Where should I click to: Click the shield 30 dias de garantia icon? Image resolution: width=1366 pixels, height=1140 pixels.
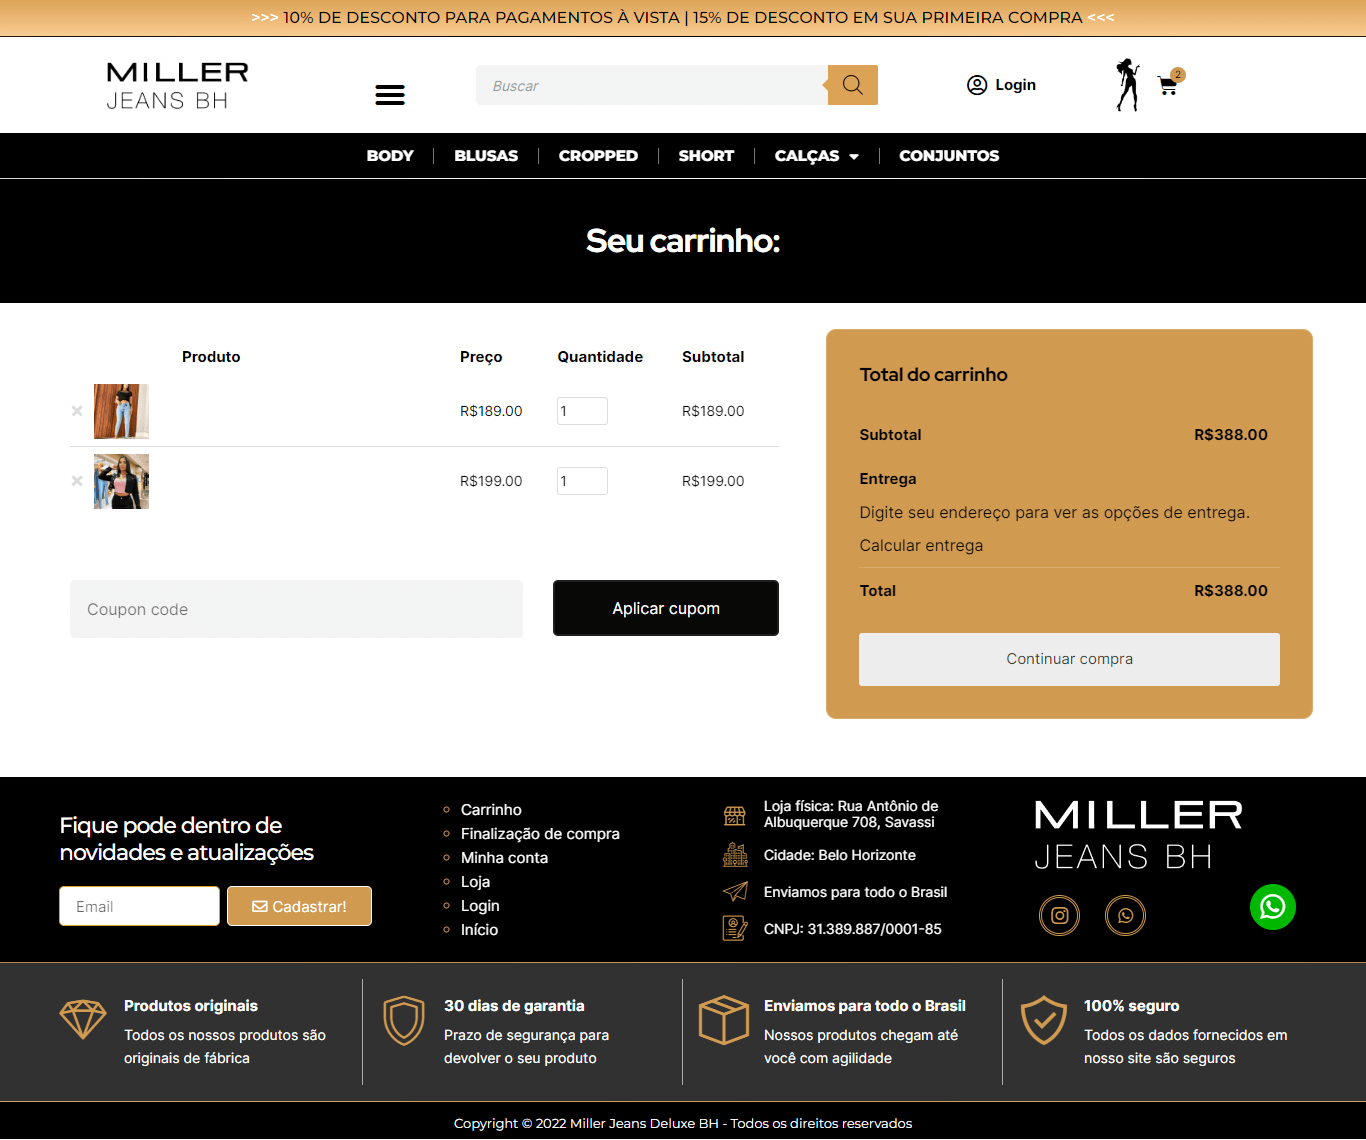click(404, 1020)
